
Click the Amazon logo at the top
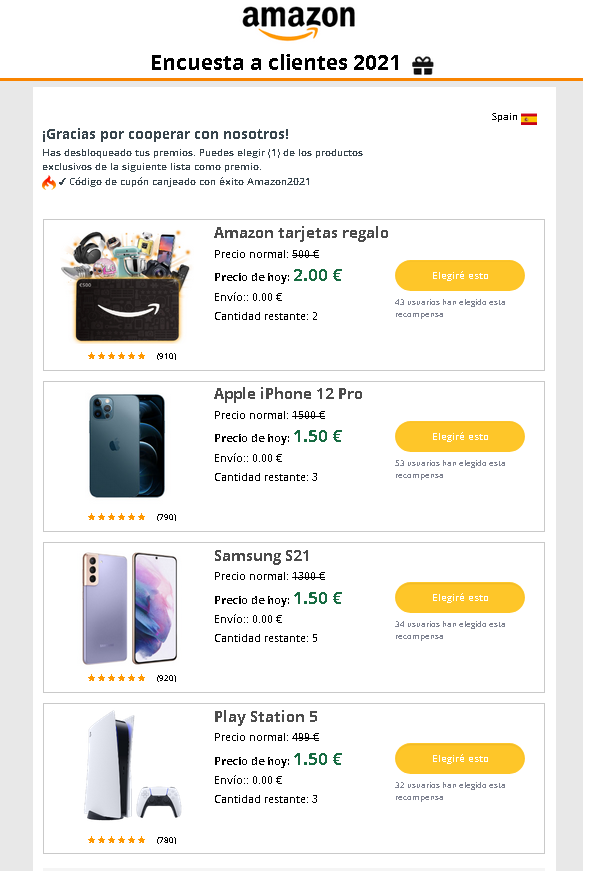point(299,20)
